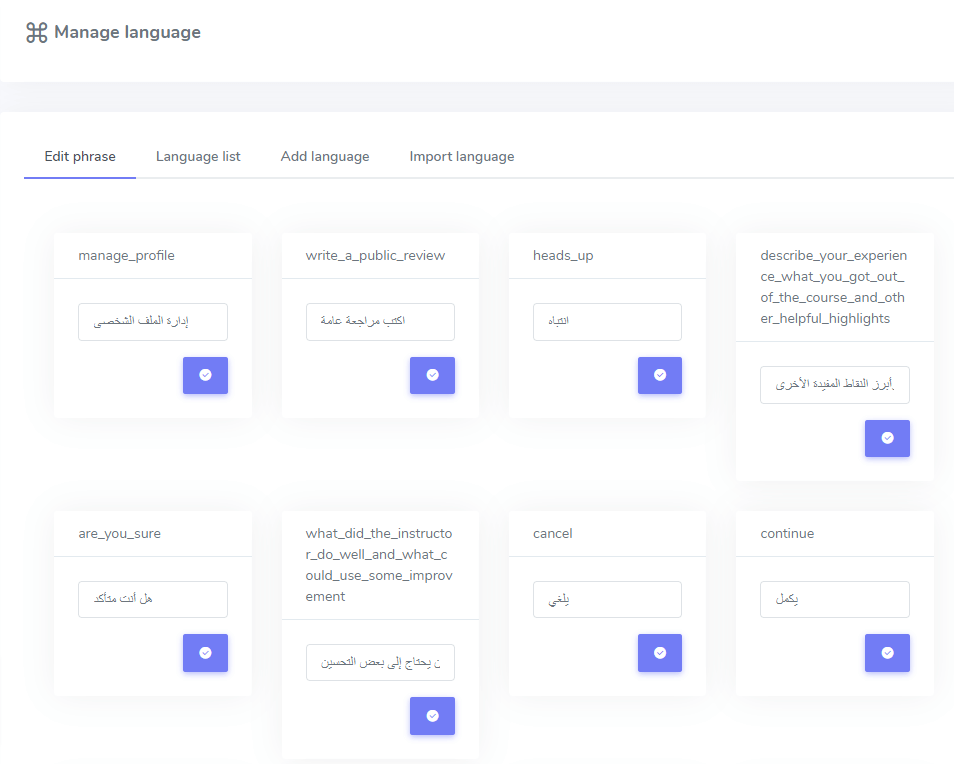954x764 pixels.
Task: Focus the write_a_public_review text input
Action: [x=380, y=322]
